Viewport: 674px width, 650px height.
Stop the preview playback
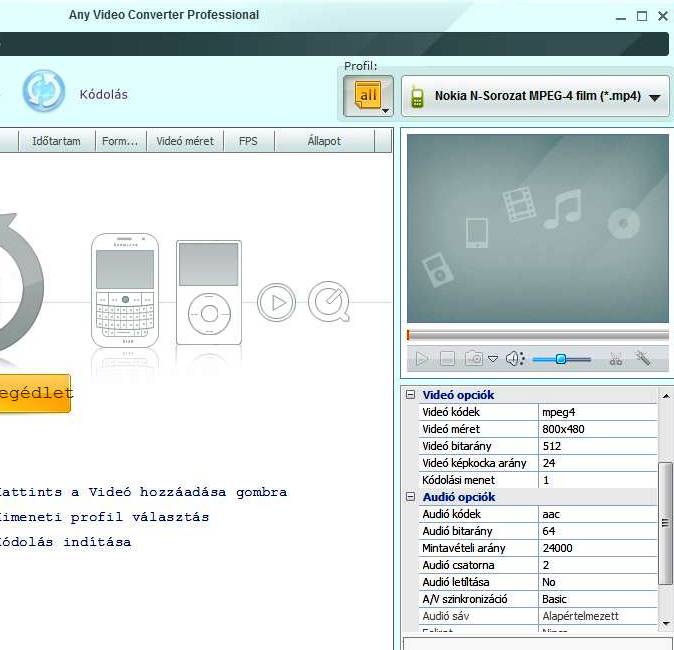(447, 359)
